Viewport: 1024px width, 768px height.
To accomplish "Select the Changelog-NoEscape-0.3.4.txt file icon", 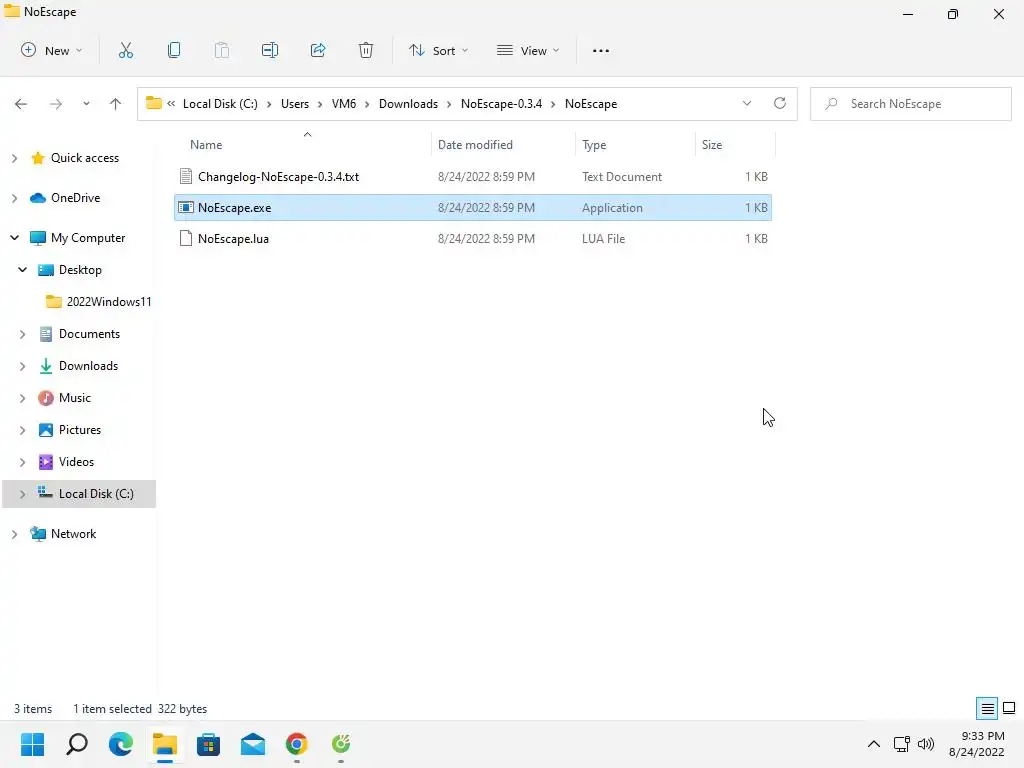I will [185, 176].
